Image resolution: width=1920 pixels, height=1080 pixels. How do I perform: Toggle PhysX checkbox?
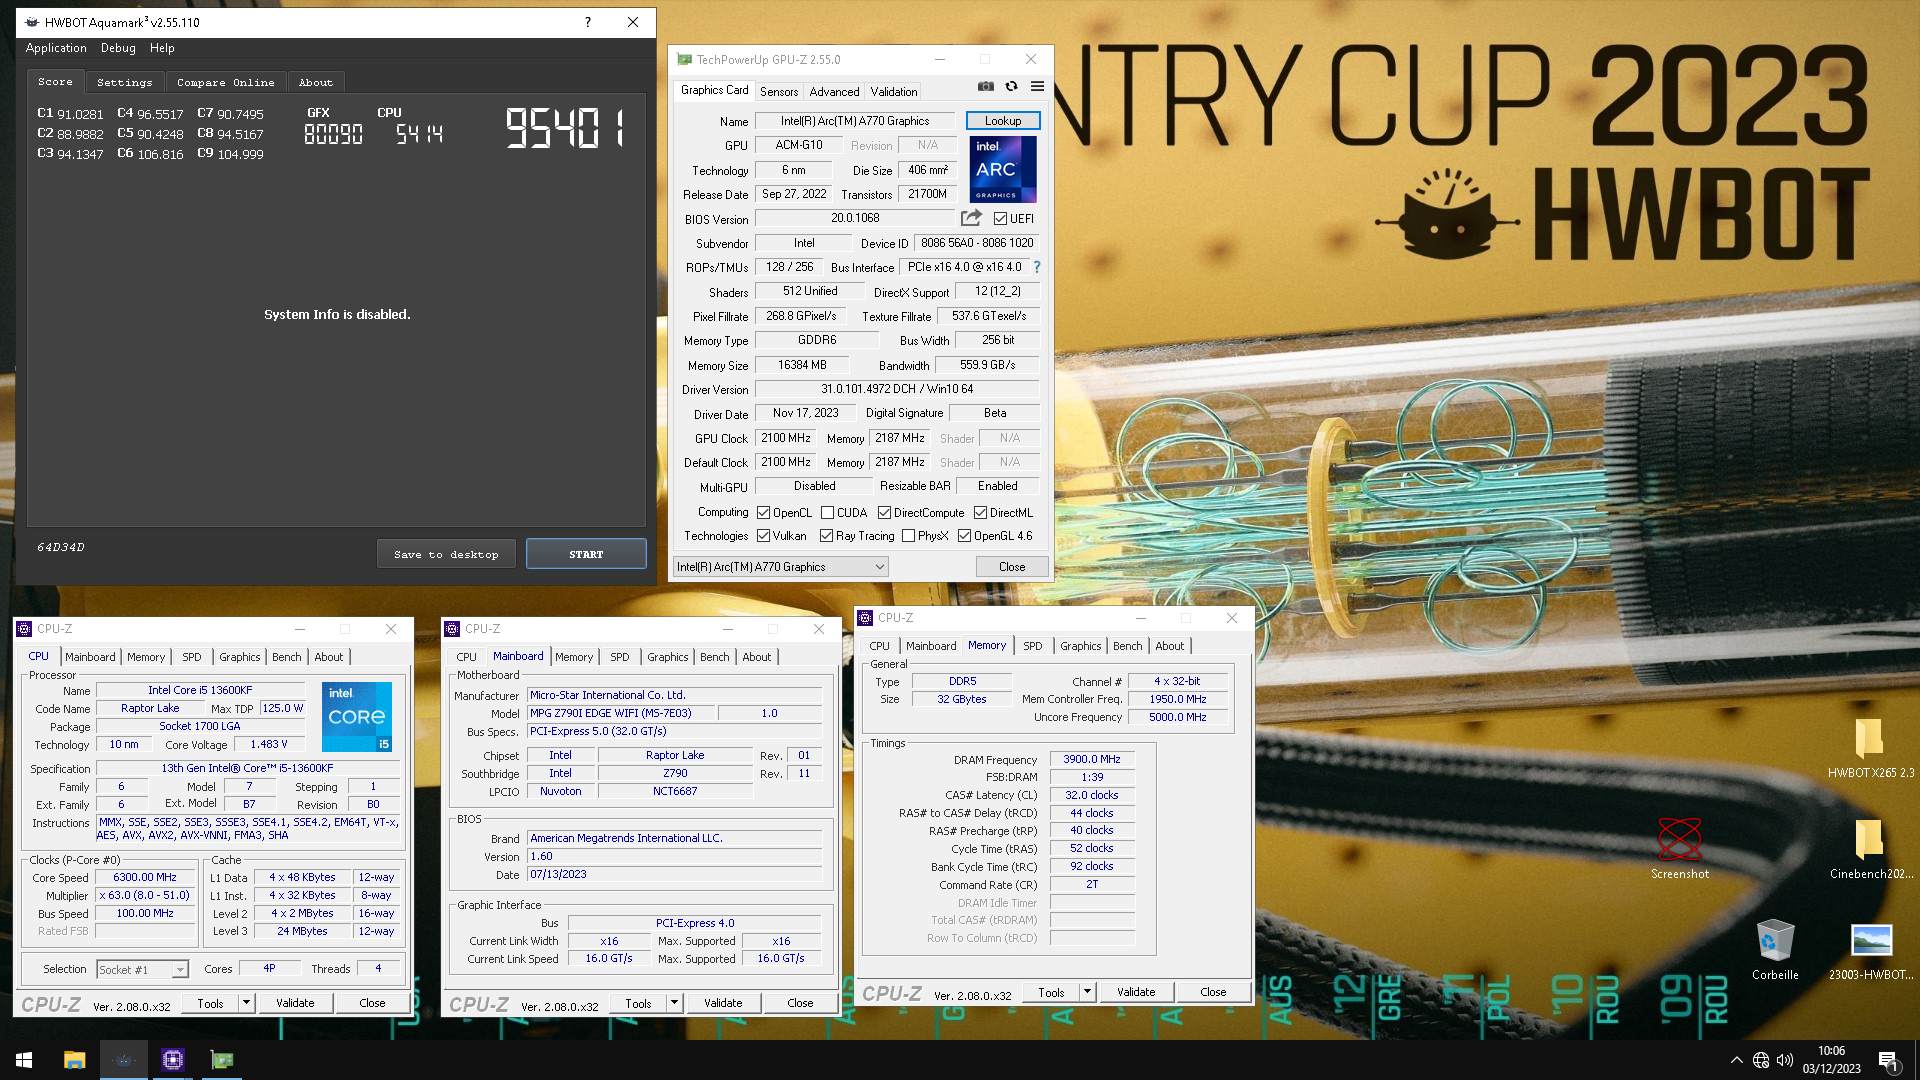[908, 536]
